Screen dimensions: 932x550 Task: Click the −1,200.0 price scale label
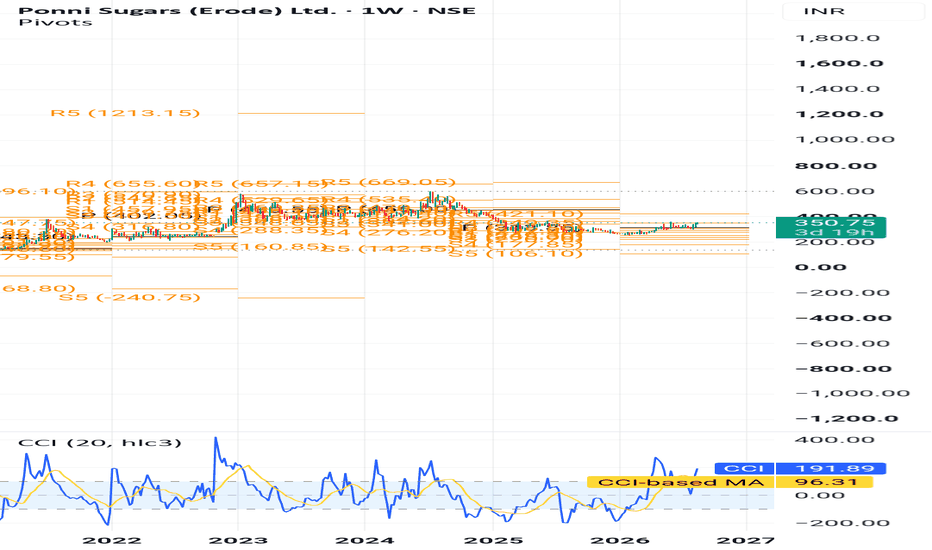[846, 419]
